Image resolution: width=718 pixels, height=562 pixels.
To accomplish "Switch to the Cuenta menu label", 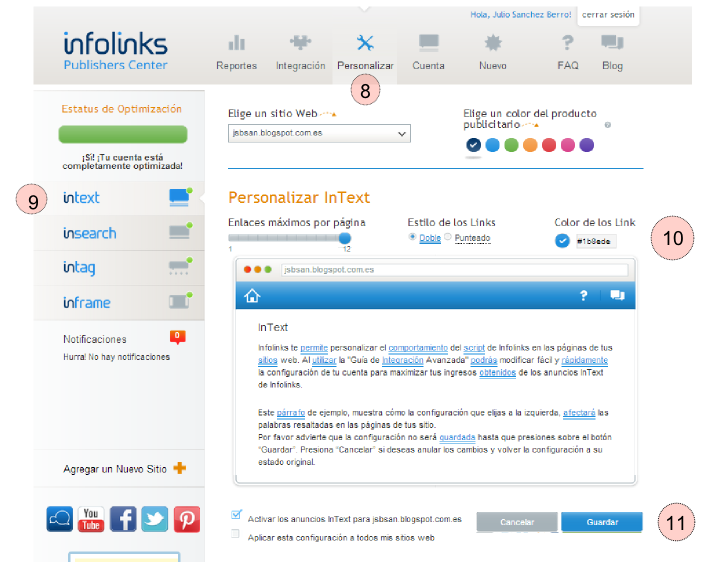I will (x=428, y=65).
